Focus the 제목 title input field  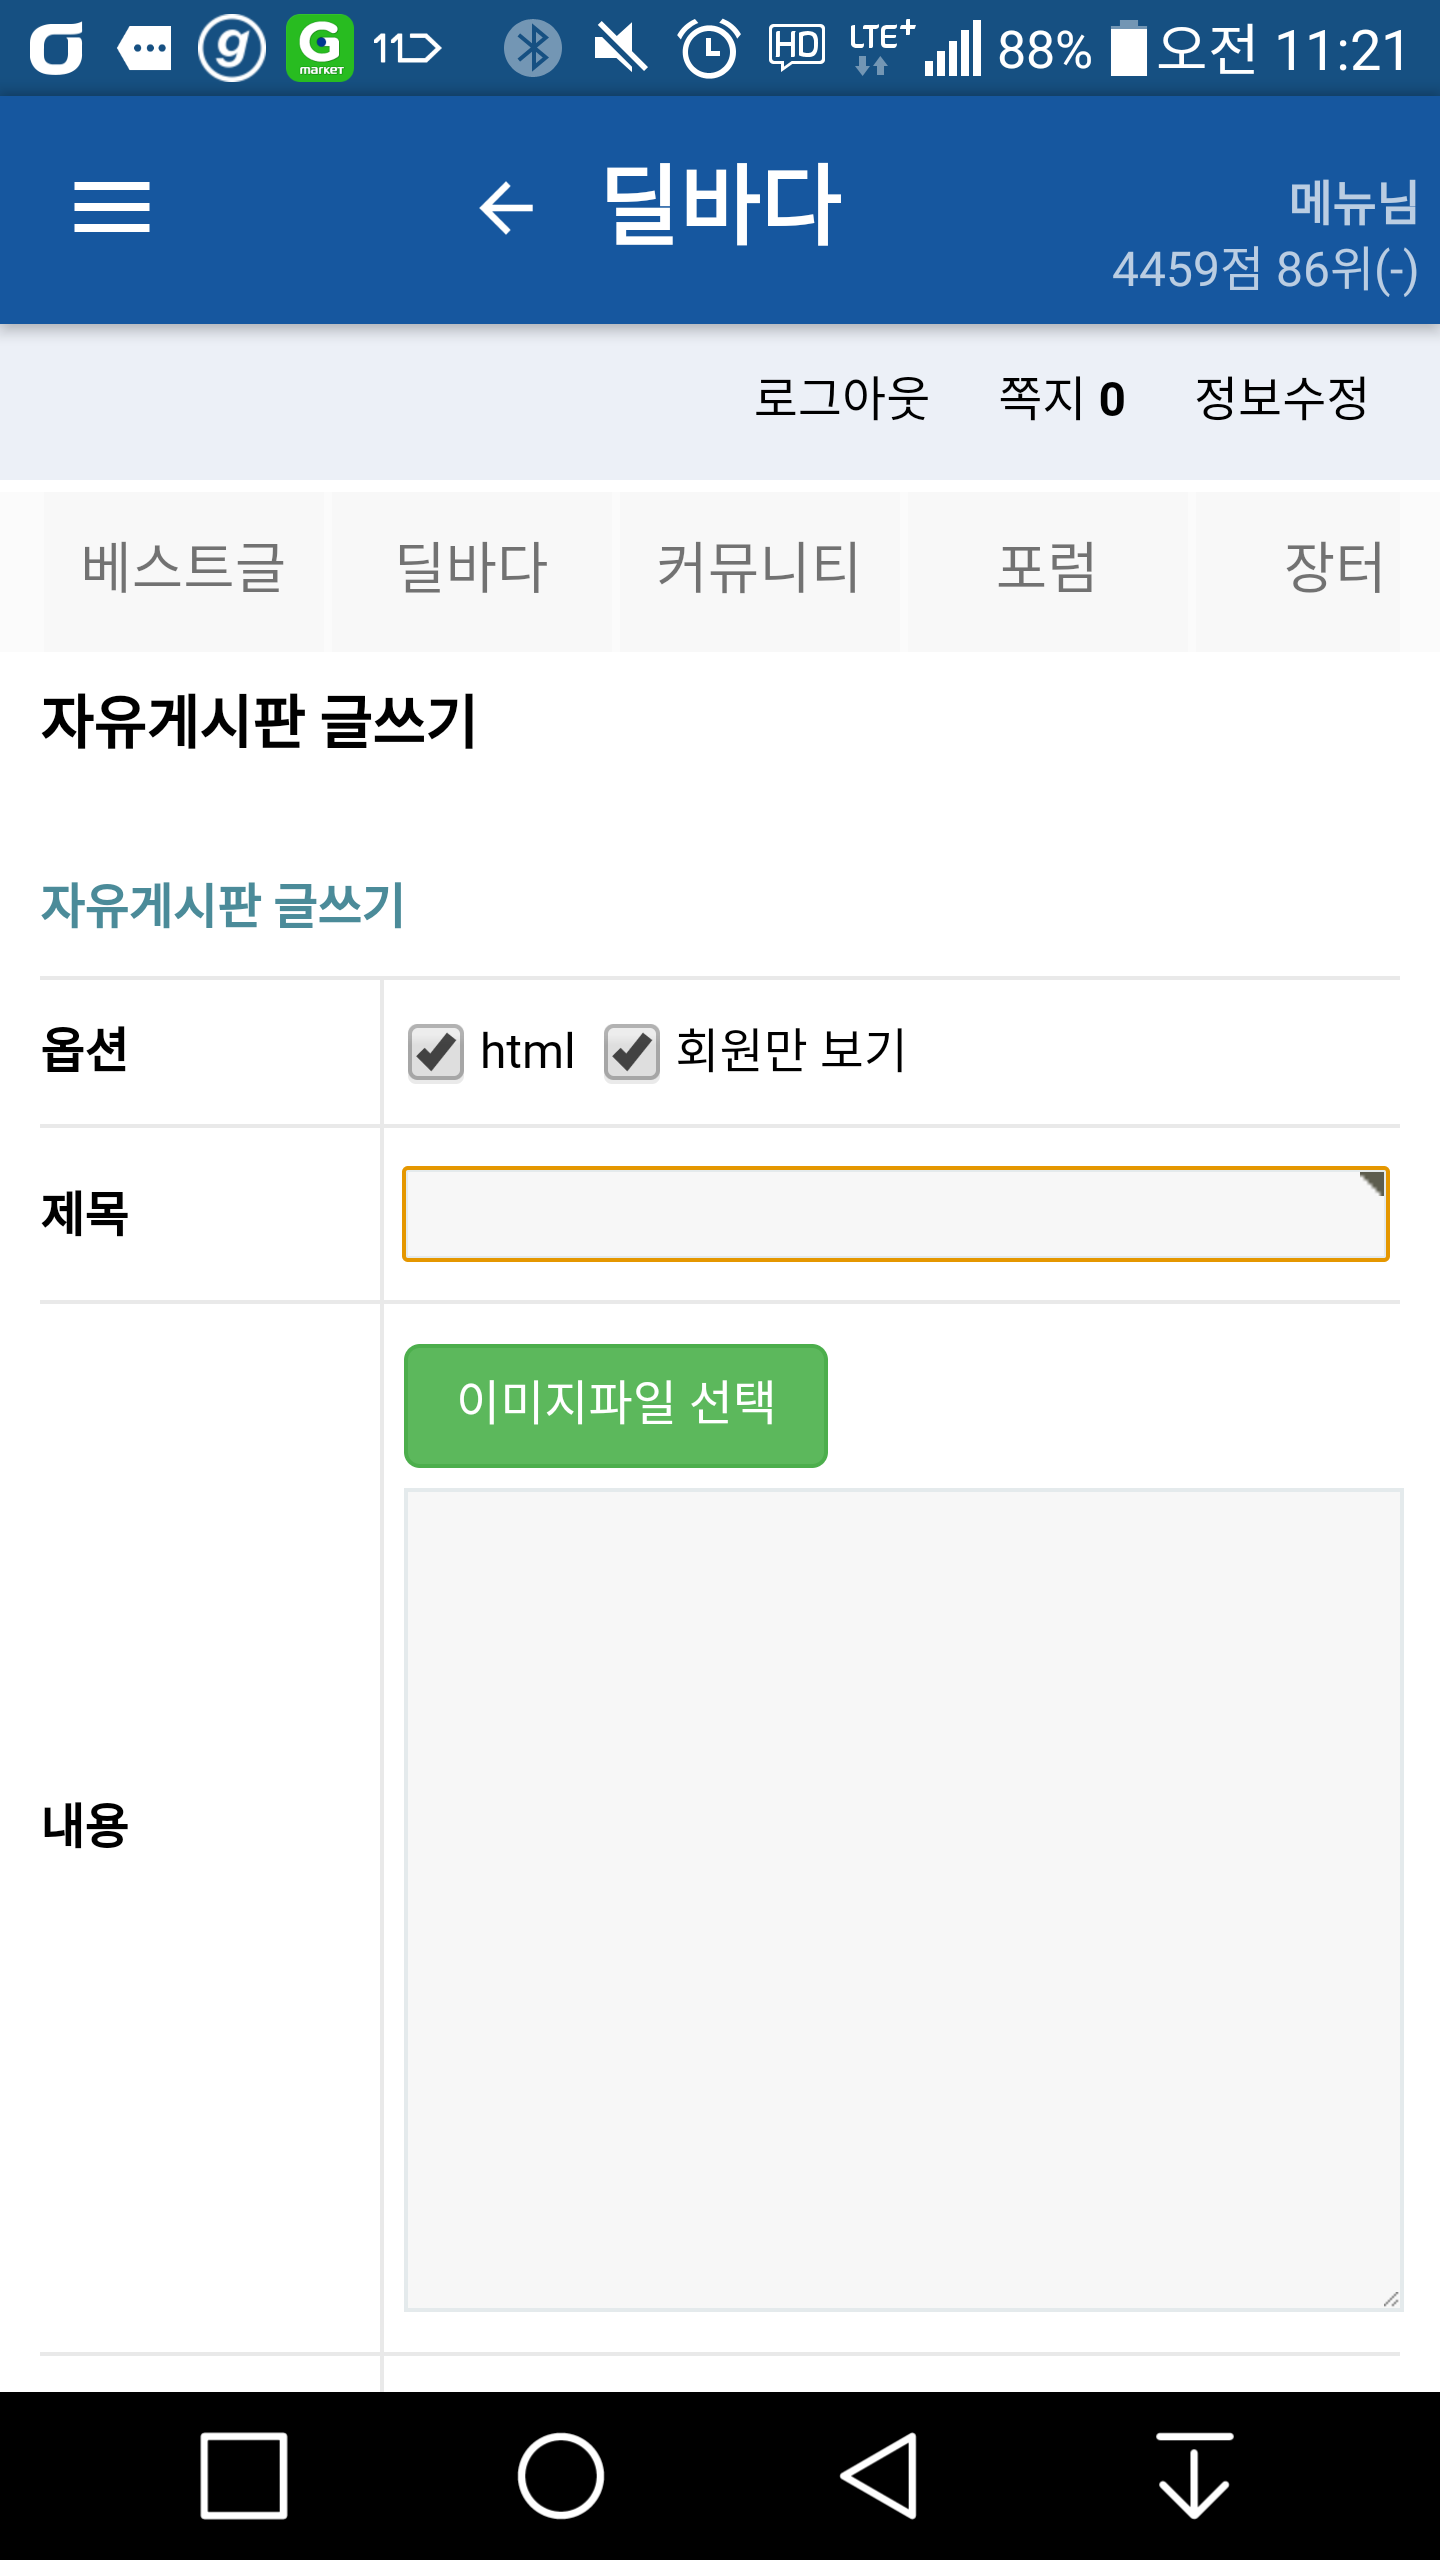pyautogui.click(x=895, y=1214)
